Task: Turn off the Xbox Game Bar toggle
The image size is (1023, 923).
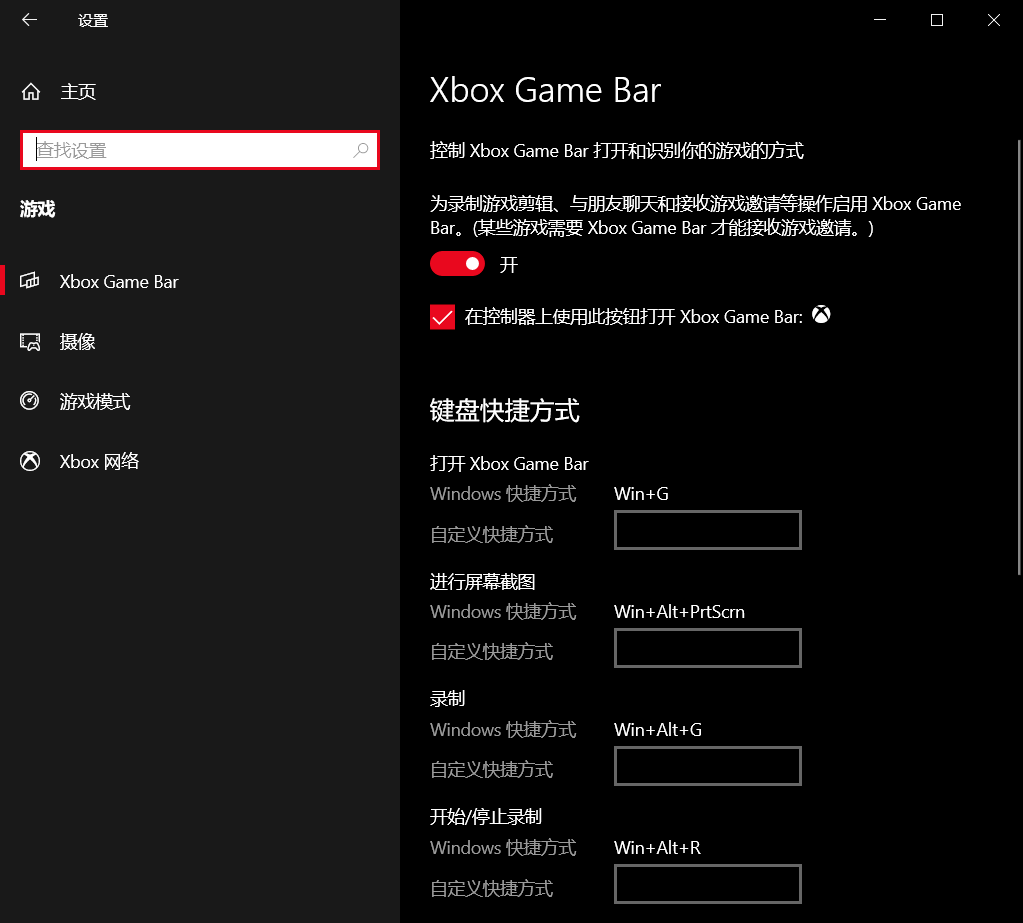Action: click(x=457, y=264)
